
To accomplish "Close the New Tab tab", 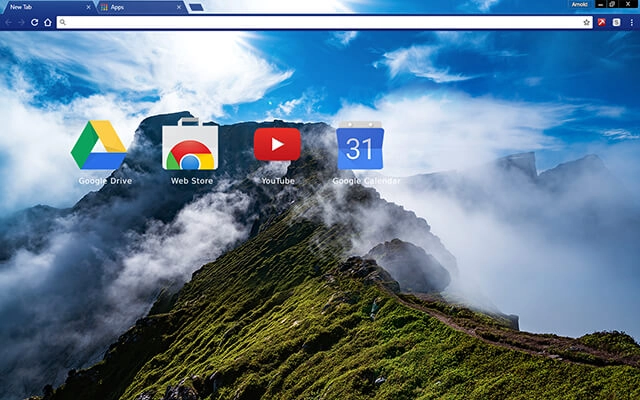I will coord(88,7).
